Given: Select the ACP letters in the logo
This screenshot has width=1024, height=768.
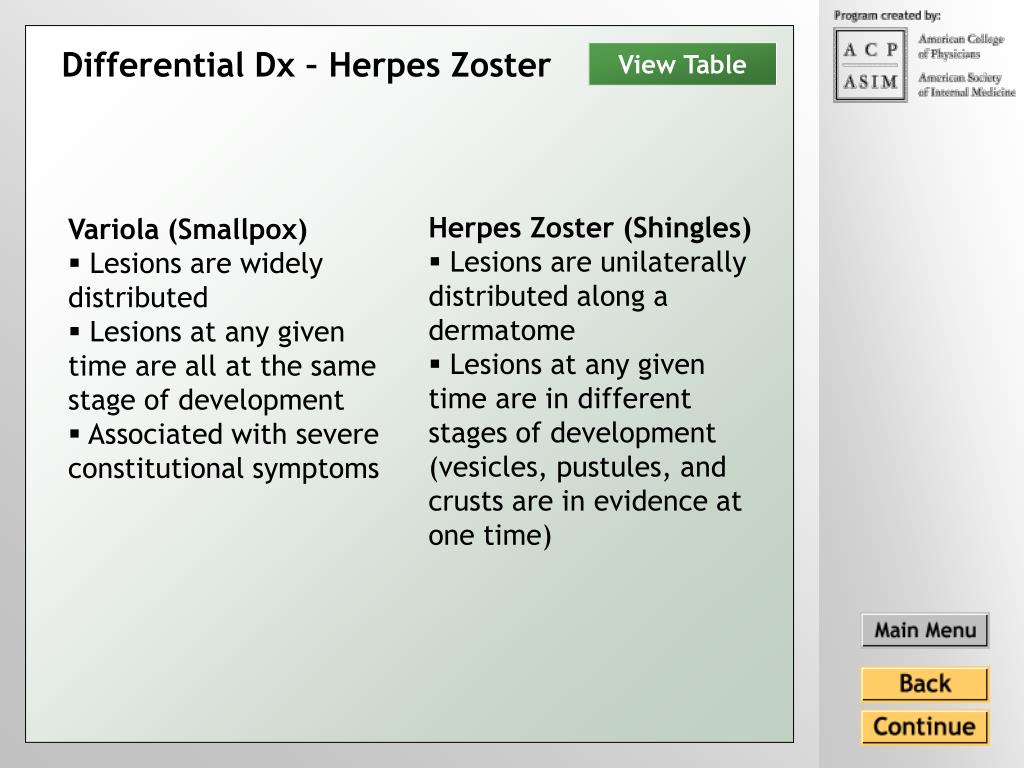Looking at the screenshot, I should point(871,50).
